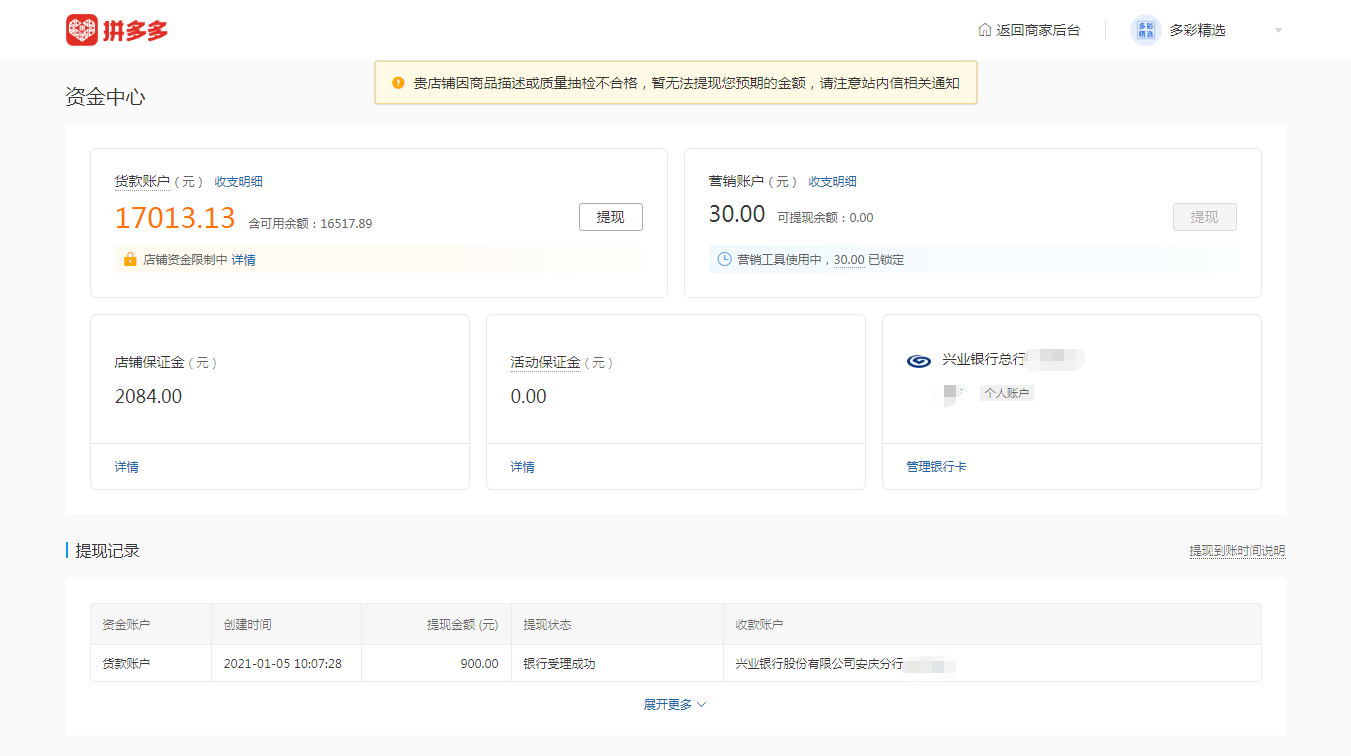1351x756 pixels.
Task: Click the 个人账户 tag on the bank card
Action: (x=1006, y=393)
